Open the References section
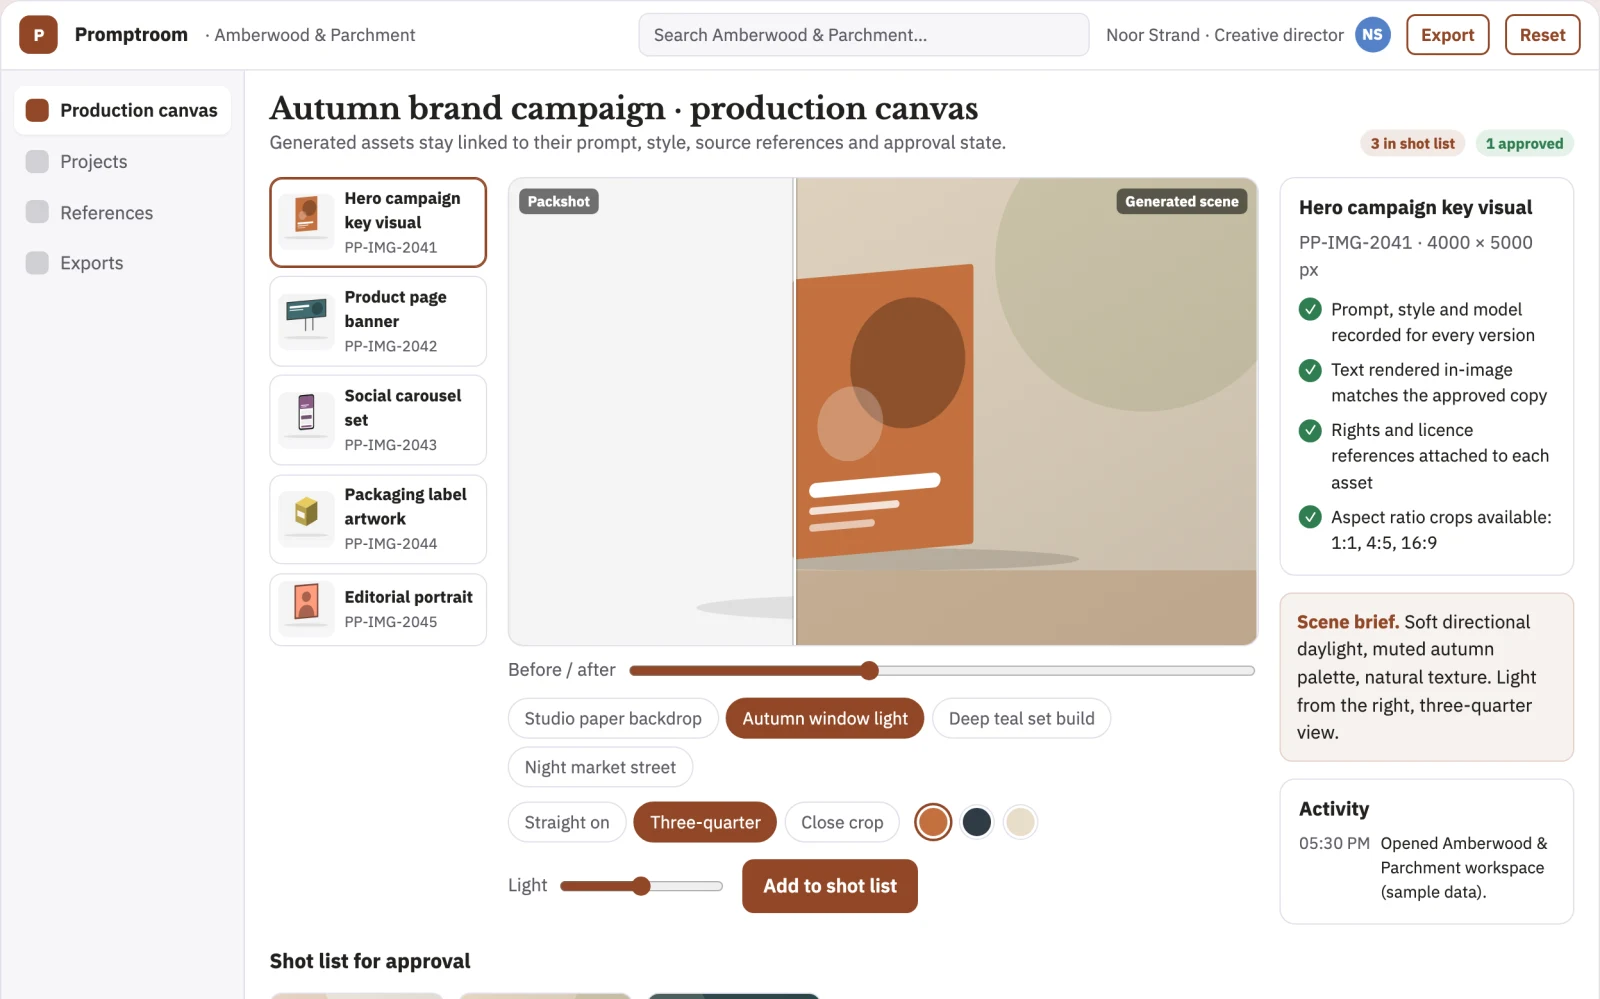Image resolution: width=1600 pixels, height=999 pixels. coord(123,212)
